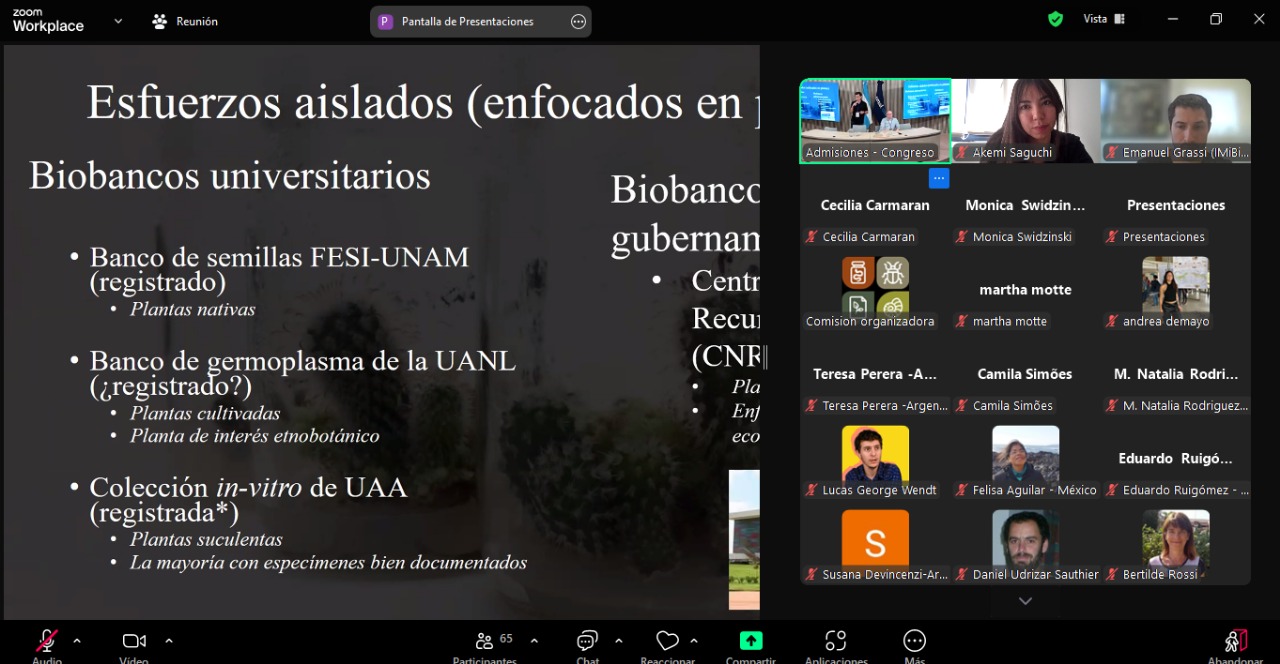Select the Pantalla de Presentaciones tab
Screen dimensions: 1280x664
(x=467, y=21)
